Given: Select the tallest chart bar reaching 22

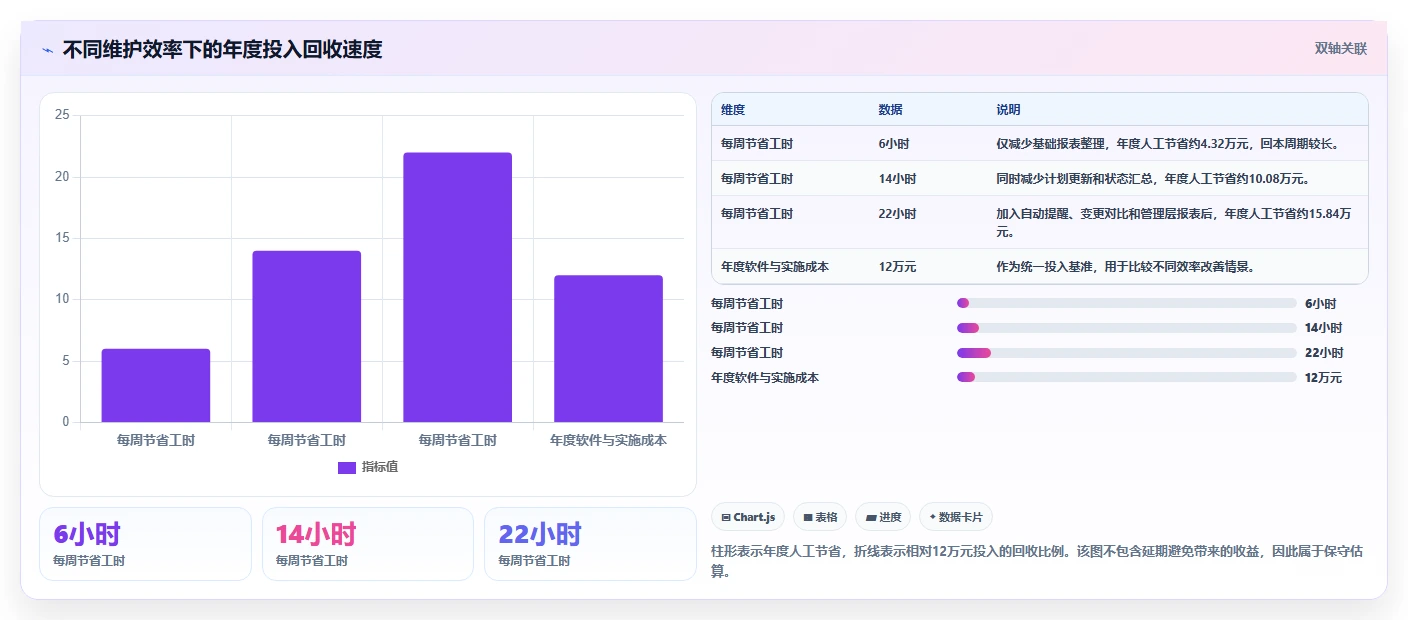Looking at the screenshot, I should 458,287.
